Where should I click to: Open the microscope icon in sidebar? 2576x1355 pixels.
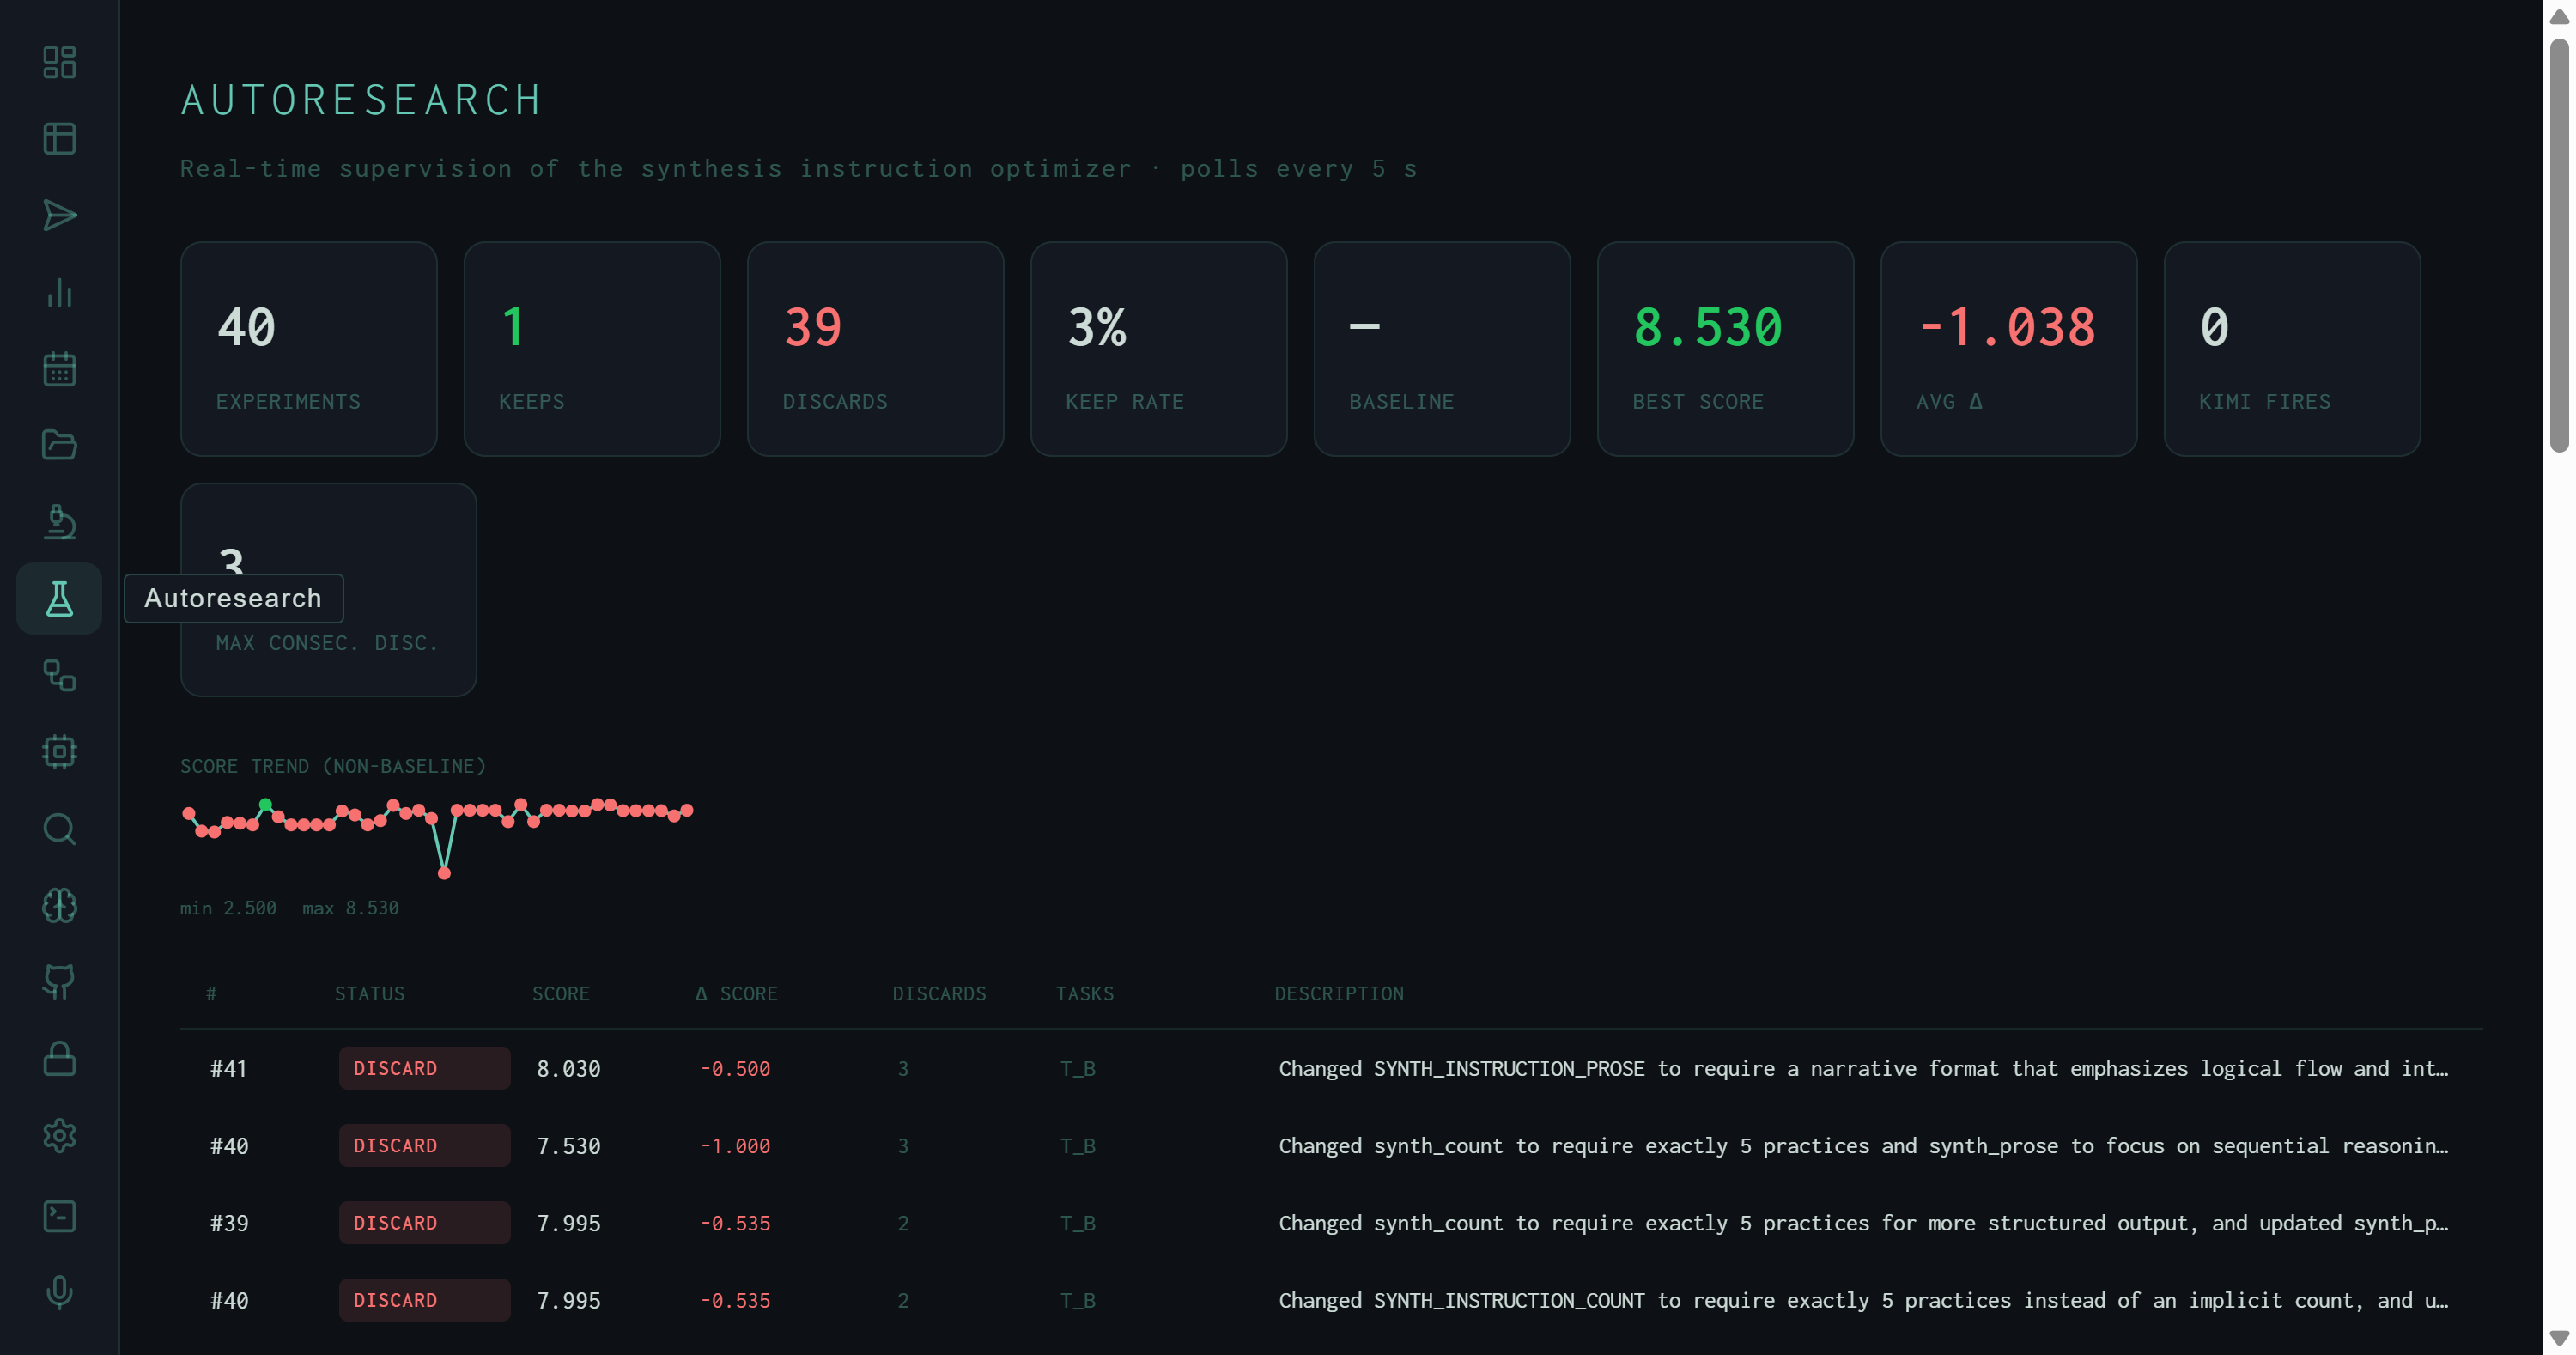(x=59, y=522)
